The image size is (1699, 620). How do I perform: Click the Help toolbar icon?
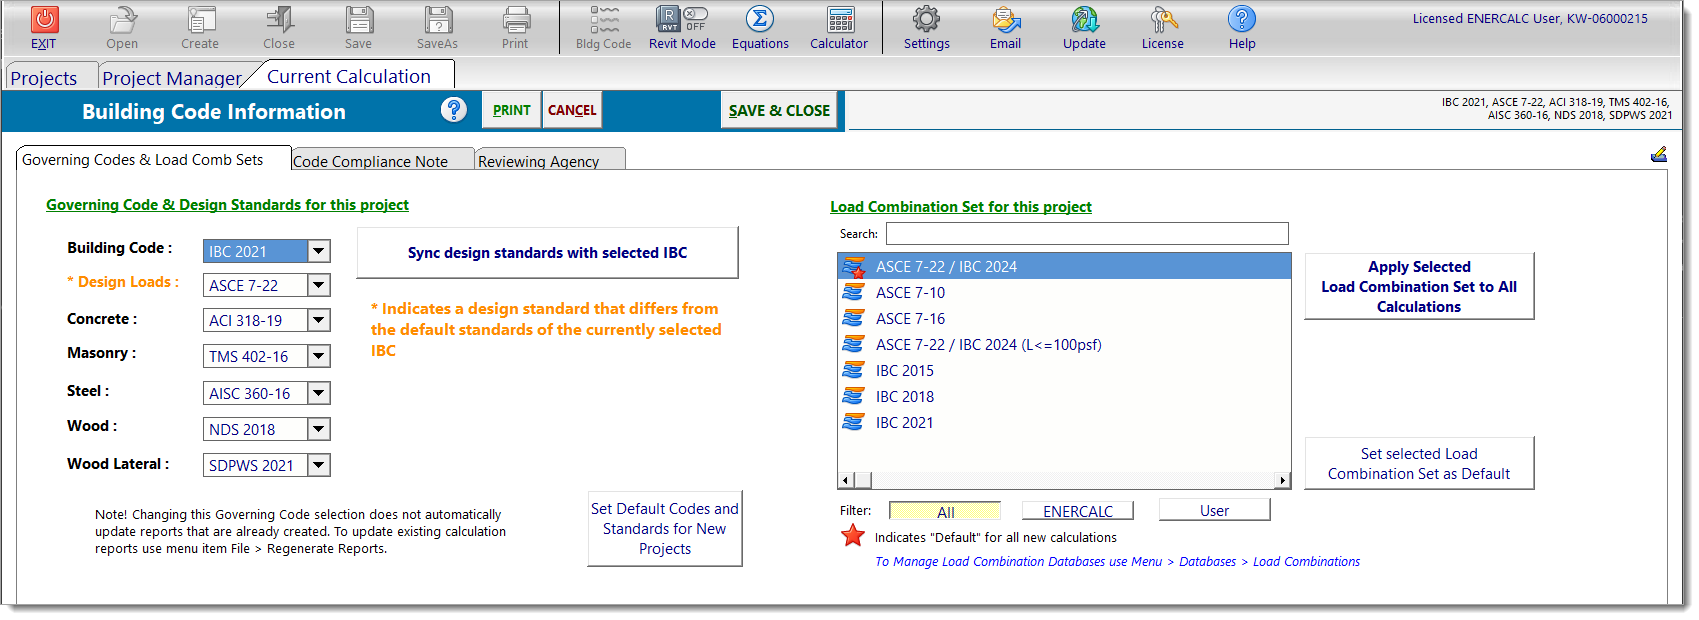click(x=1242, y=19)
